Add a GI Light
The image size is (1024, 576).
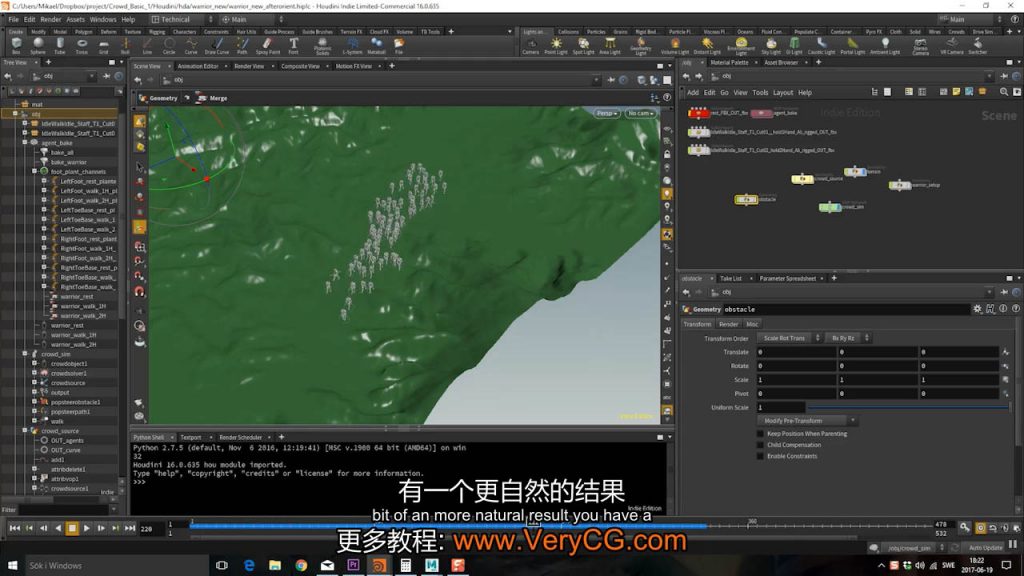794,46
